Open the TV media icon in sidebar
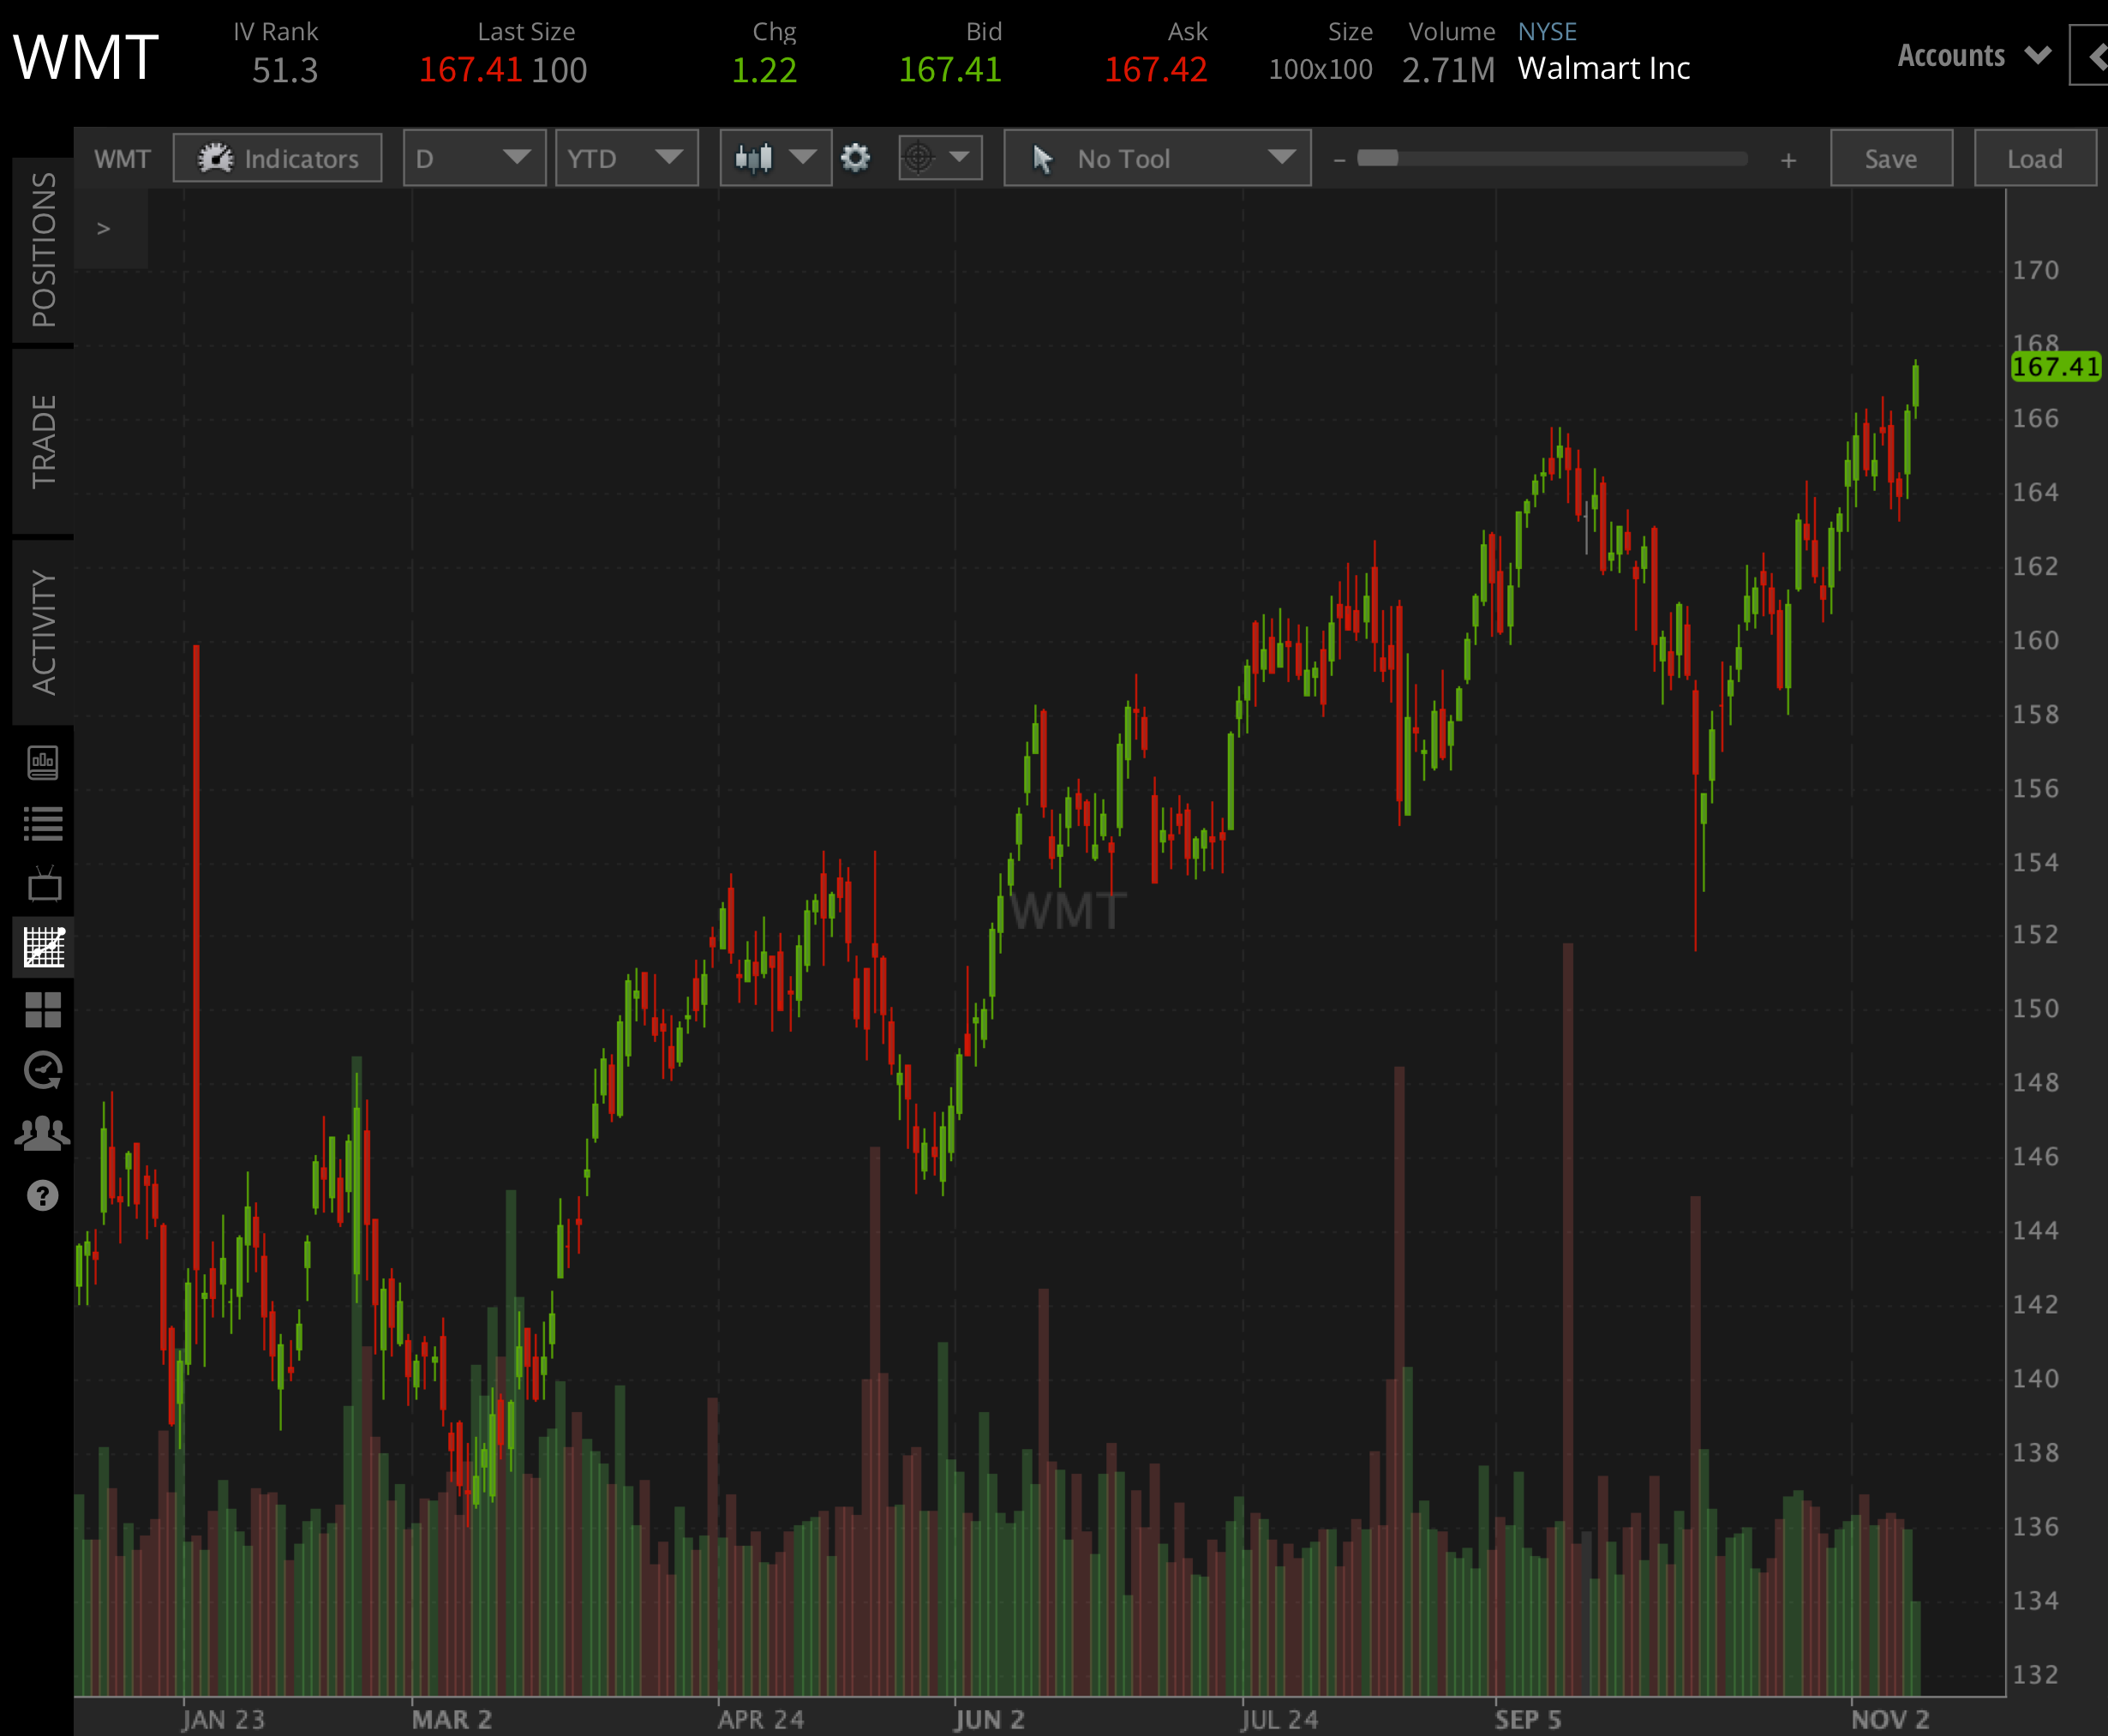2108x1736 pixels. pyautogui.click(x=43, y=886)
